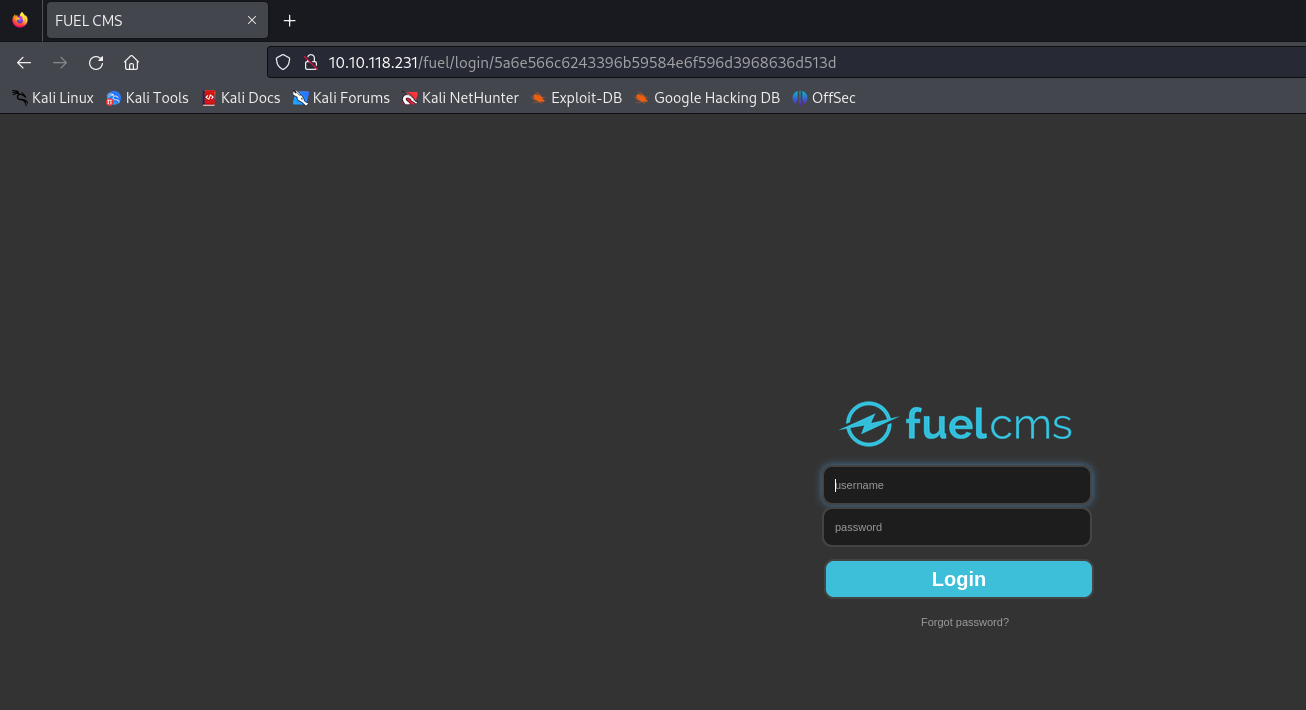Viewport: 1306px width, 710px height.
Task: Reload the current page
Action: [96, 62]
